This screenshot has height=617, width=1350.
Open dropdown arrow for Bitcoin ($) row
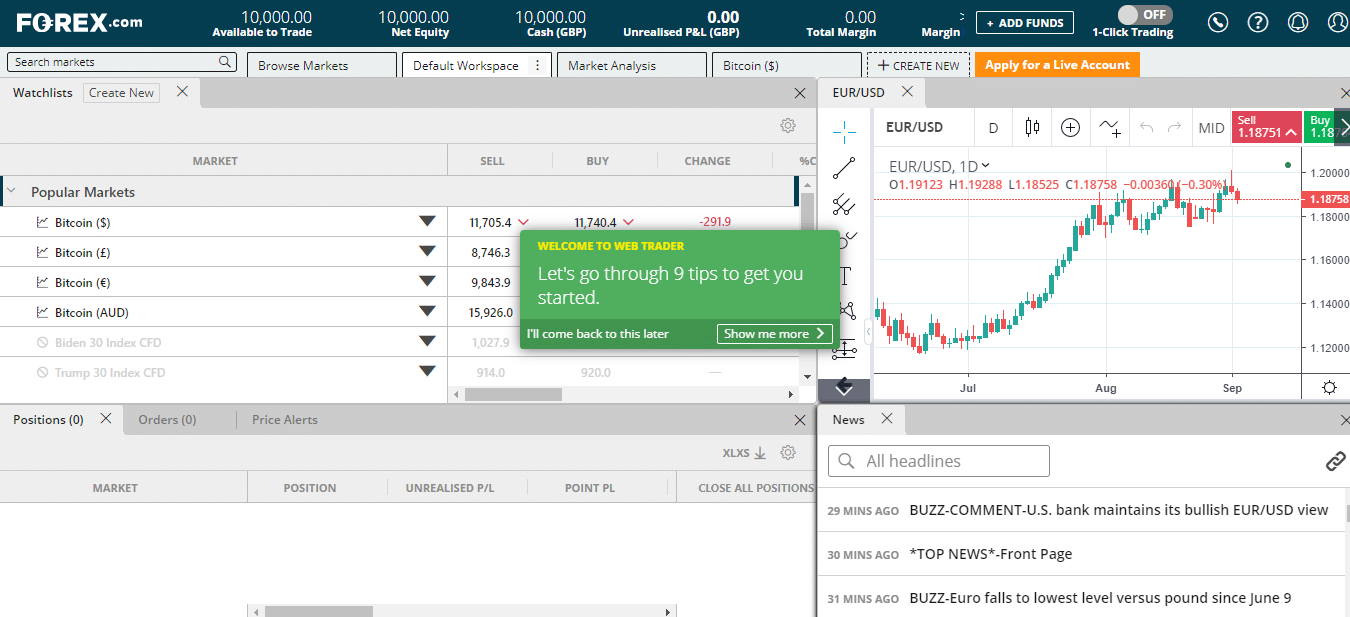(x=427, y=222)
